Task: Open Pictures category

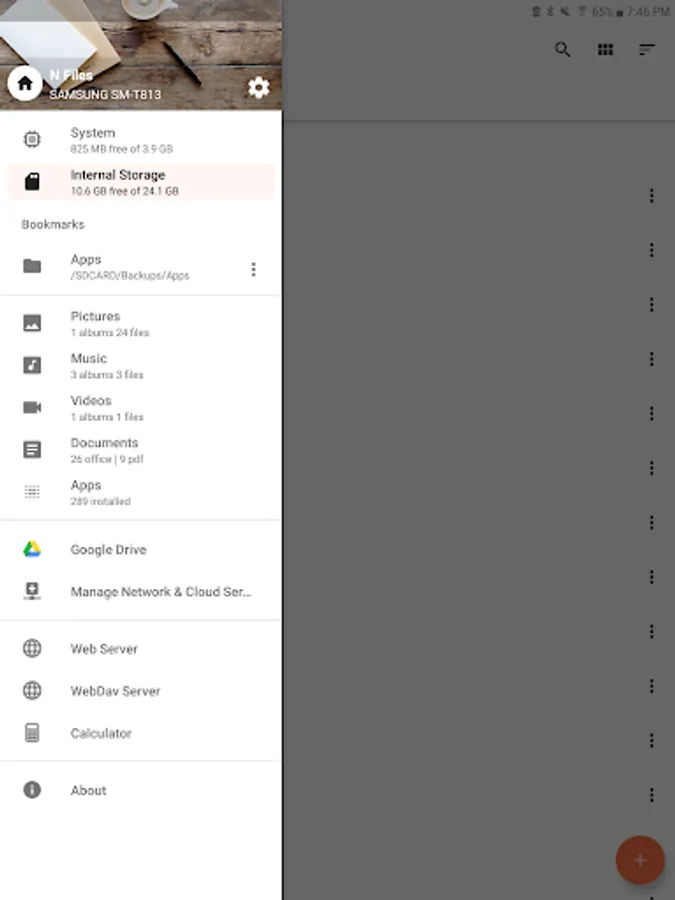Action: (141, 324)
